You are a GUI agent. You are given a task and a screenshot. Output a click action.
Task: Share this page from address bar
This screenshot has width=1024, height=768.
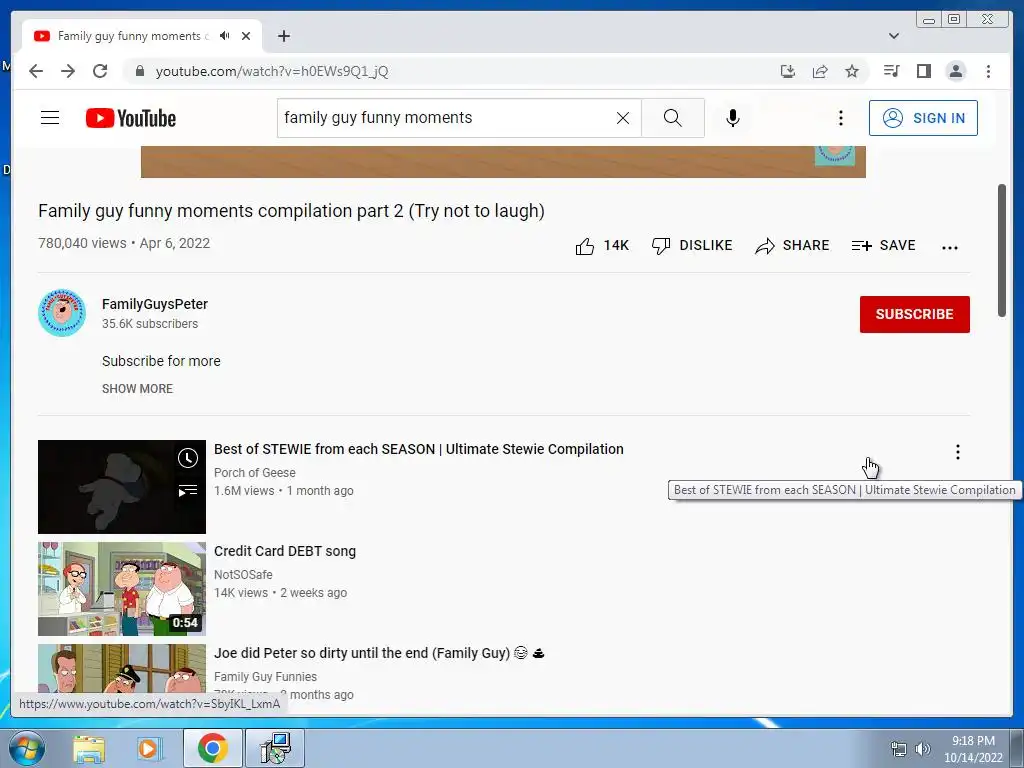pyautogui.click(x=820, y=71)
